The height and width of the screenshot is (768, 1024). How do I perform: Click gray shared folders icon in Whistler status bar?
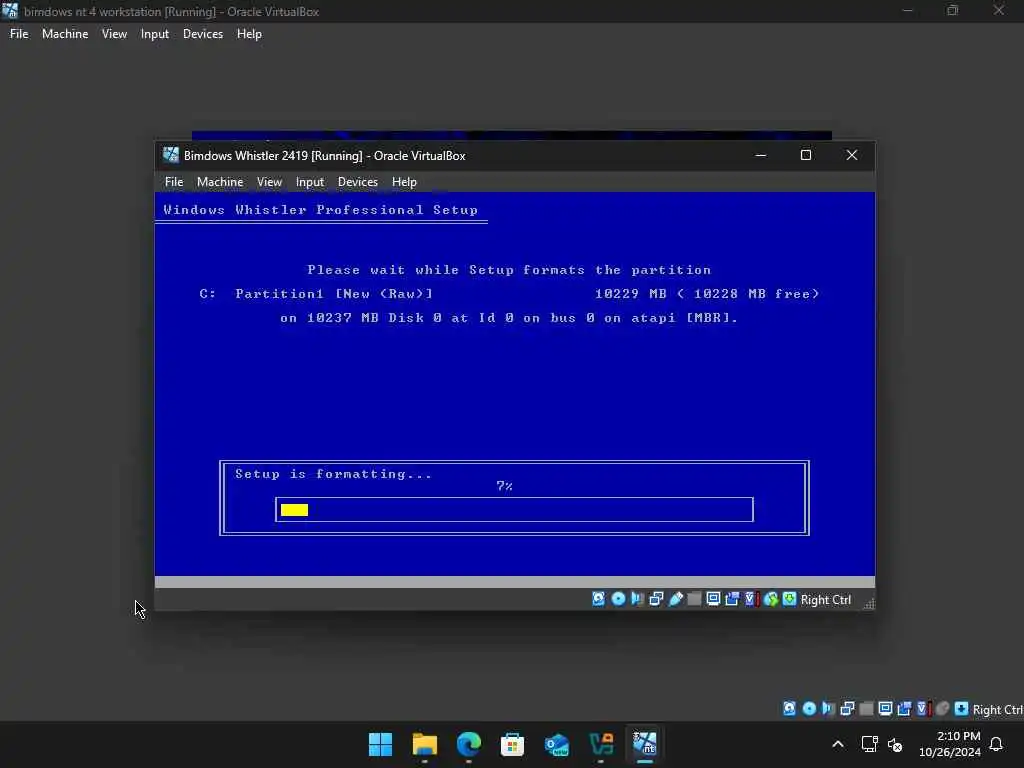pyautogui.click(x=694, y=599)
